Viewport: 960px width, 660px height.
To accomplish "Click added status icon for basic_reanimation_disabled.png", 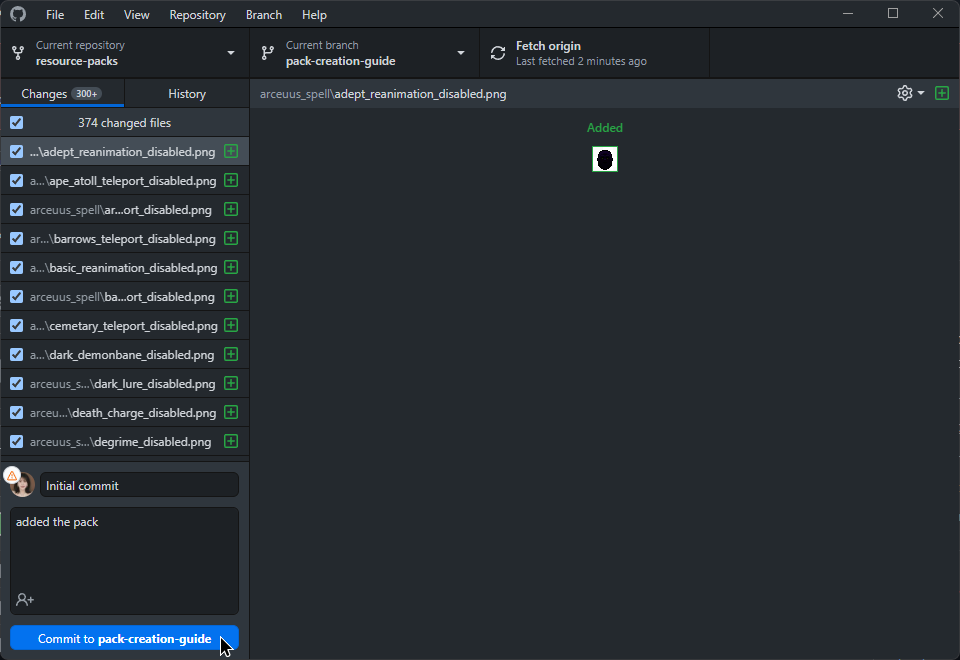I will coord(231,268).
